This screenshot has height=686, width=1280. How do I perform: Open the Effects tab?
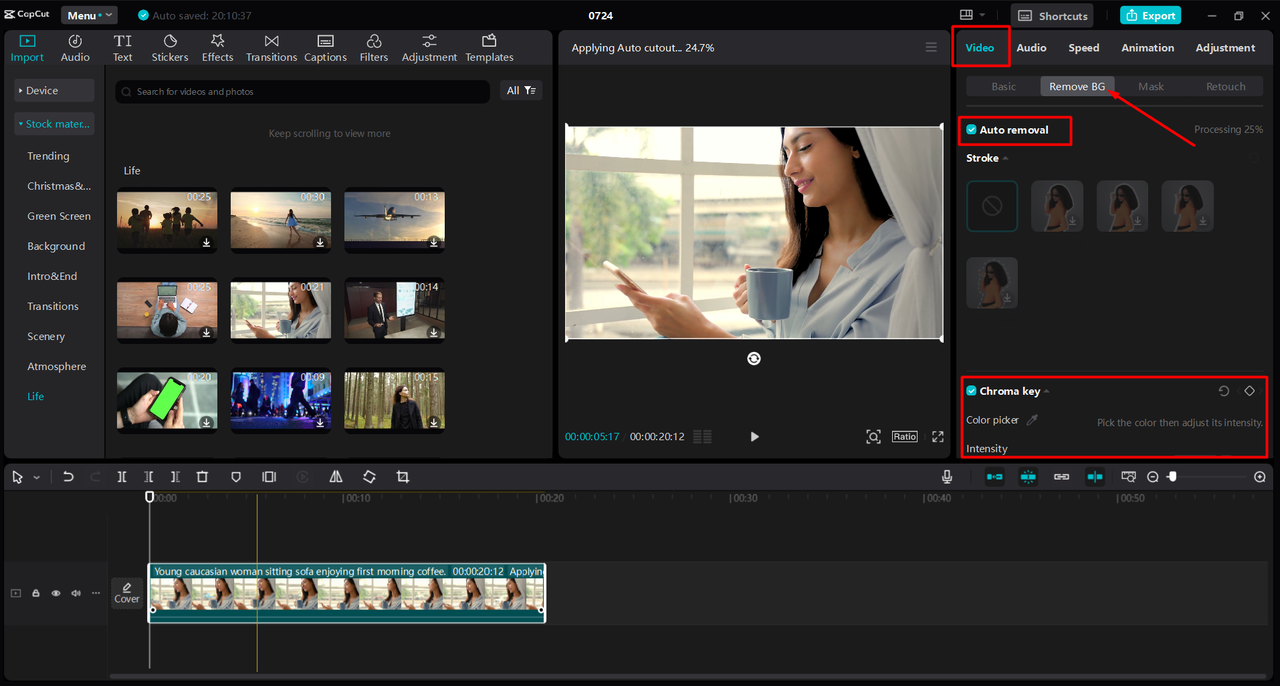pos(217,48)
